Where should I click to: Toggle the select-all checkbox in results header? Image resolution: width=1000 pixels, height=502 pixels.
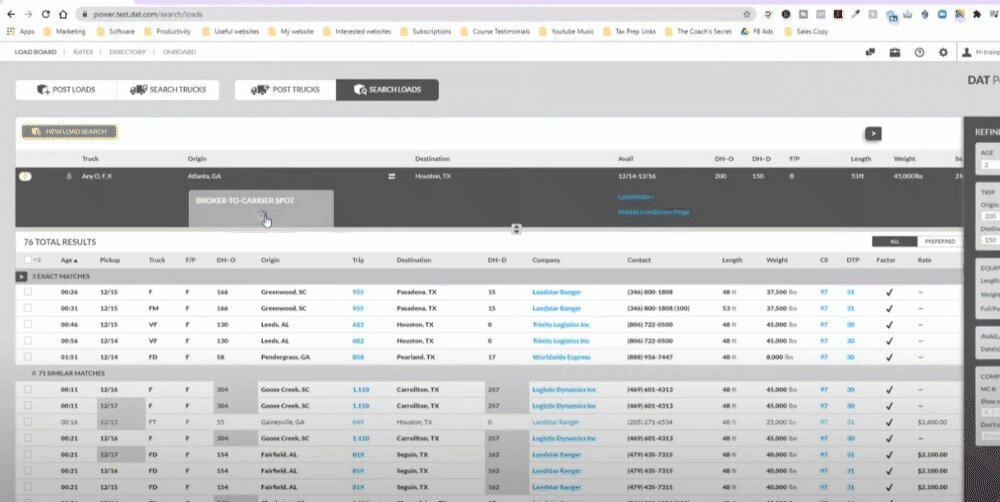coord(27,260)
